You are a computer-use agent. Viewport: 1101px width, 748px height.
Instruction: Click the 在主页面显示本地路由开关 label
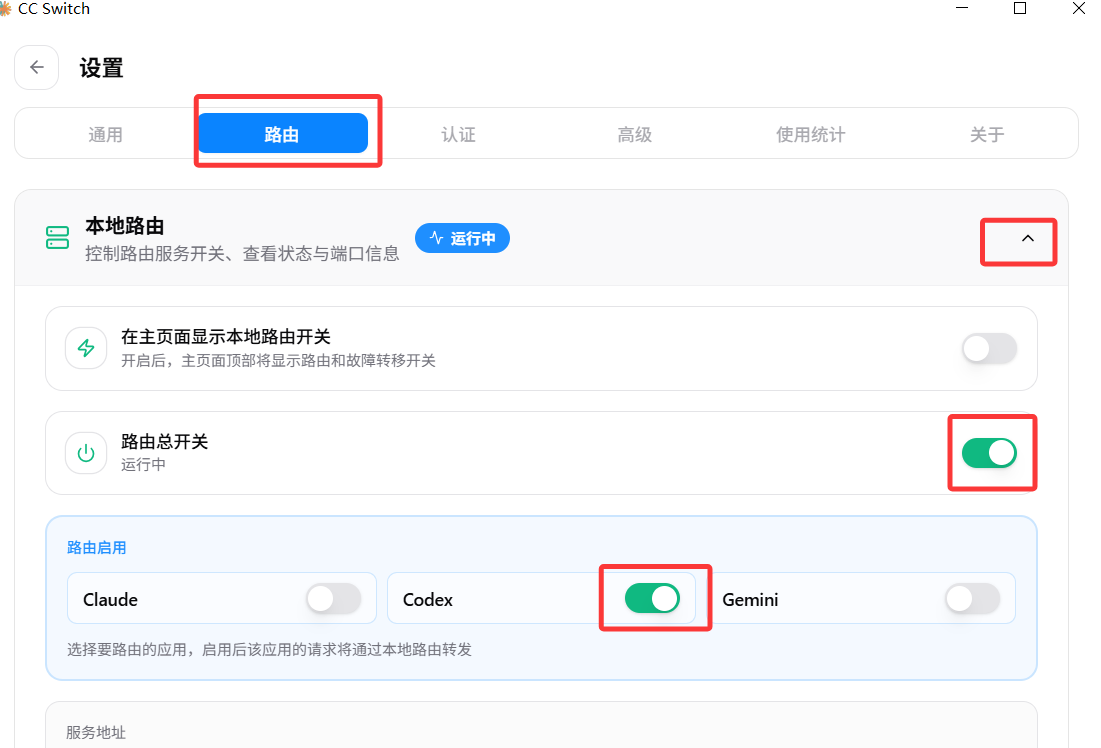click(x=225, y=337)
